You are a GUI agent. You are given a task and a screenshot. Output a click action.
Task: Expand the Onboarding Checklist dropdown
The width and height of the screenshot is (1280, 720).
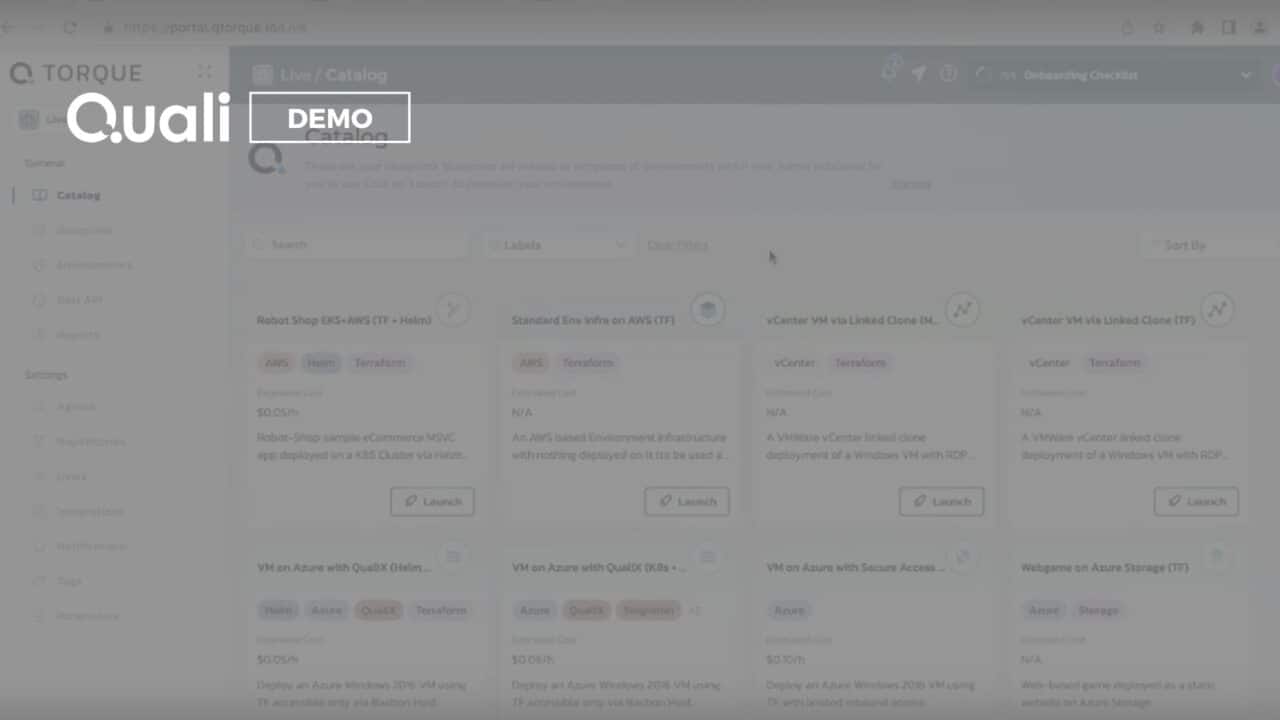point(1246,74)
